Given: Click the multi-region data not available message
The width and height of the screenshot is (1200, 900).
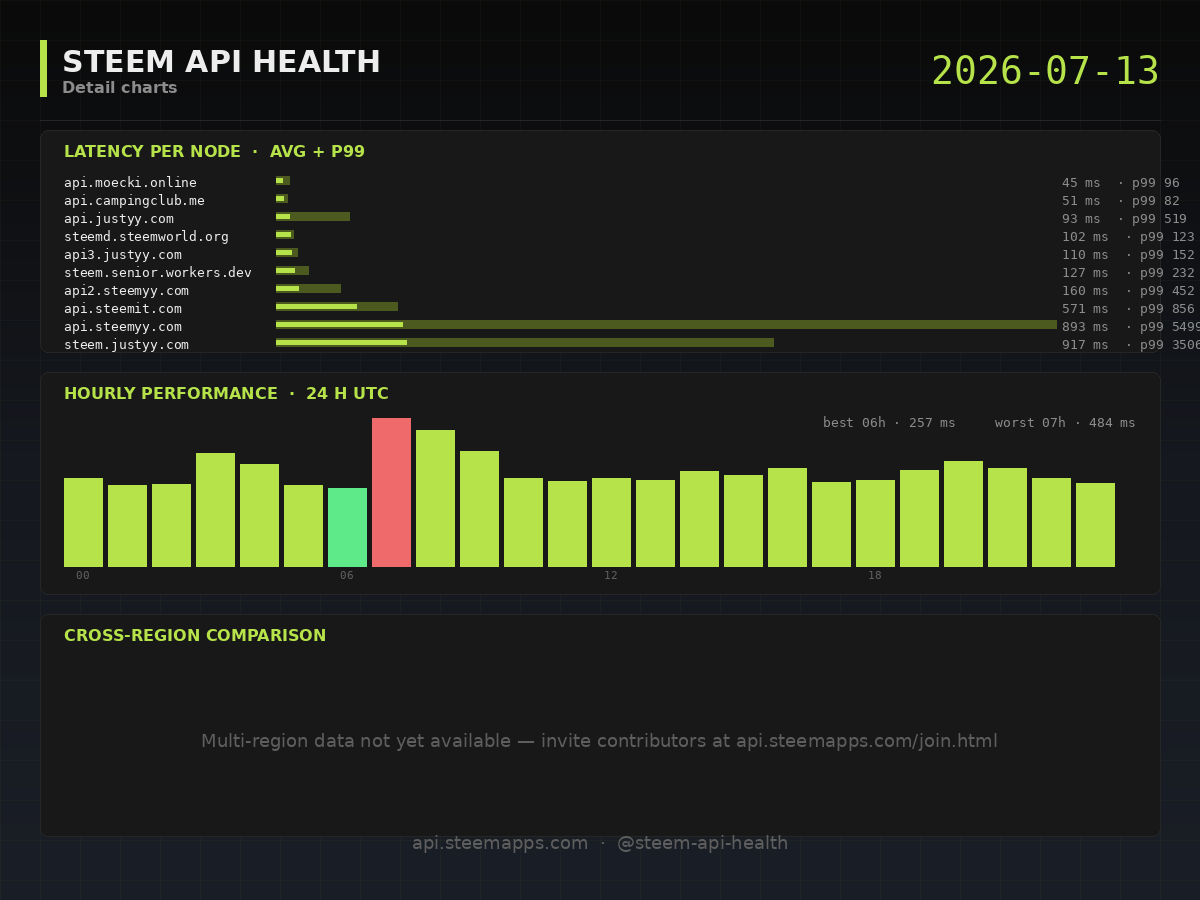Looking at the screenshot, I should coord(600,741).
